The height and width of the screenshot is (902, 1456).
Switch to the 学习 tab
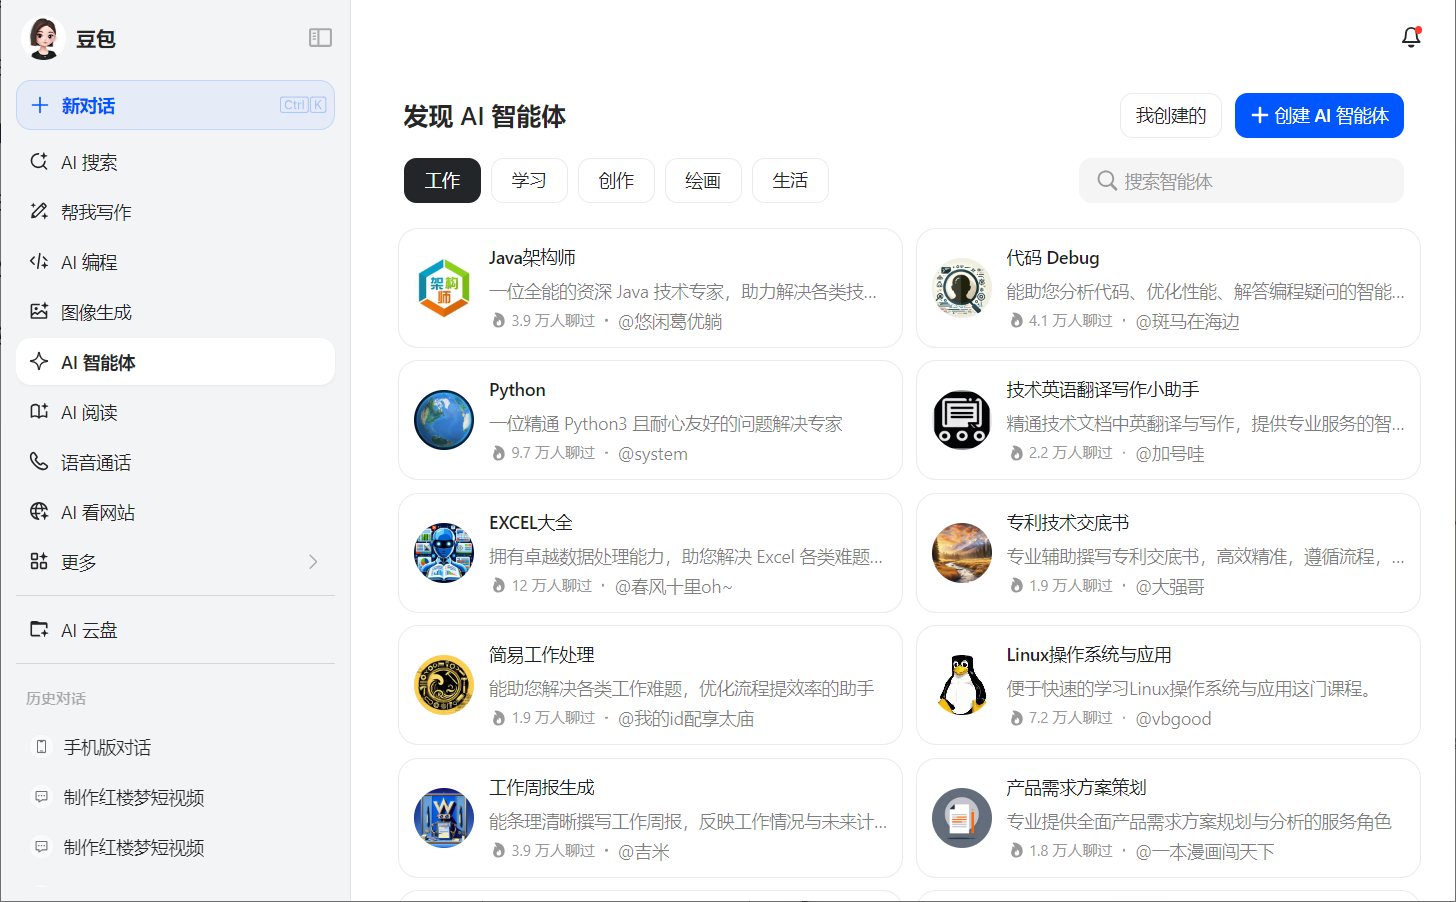point(529,180)
